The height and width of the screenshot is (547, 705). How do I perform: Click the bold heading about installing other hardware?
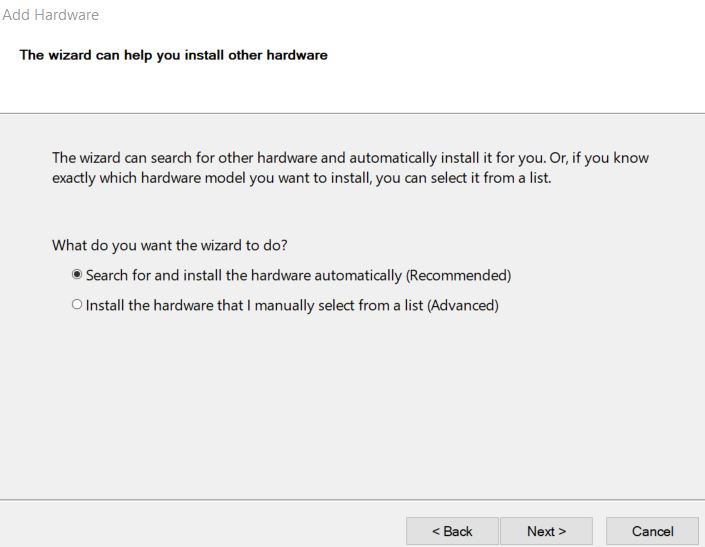pos(174,55)
